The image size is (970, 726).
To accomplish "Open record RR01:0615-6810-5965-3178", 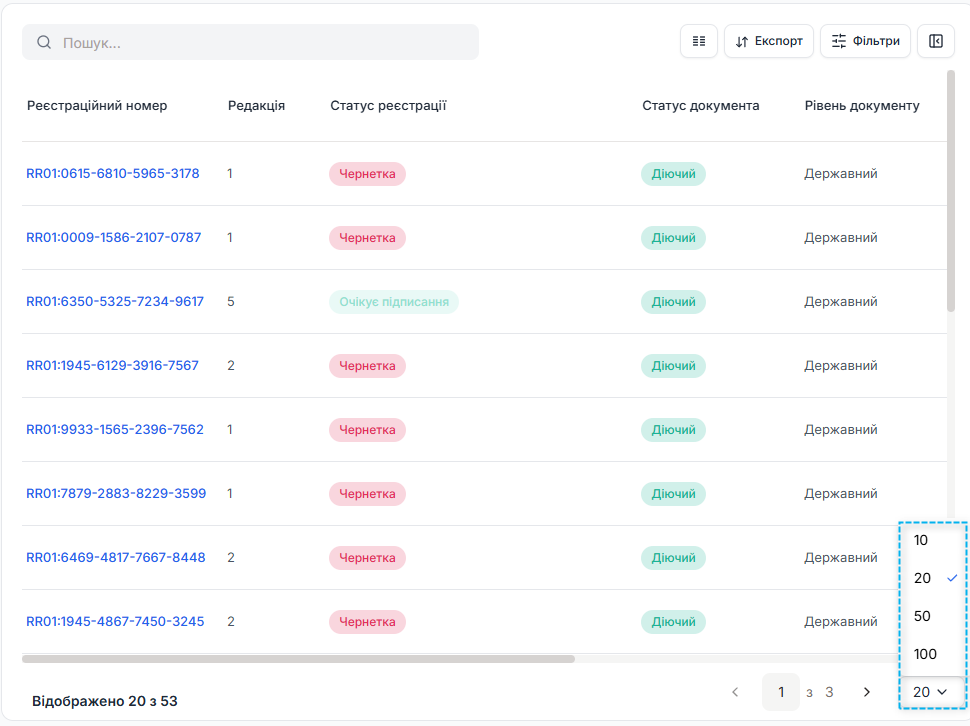I will [113, 173].
